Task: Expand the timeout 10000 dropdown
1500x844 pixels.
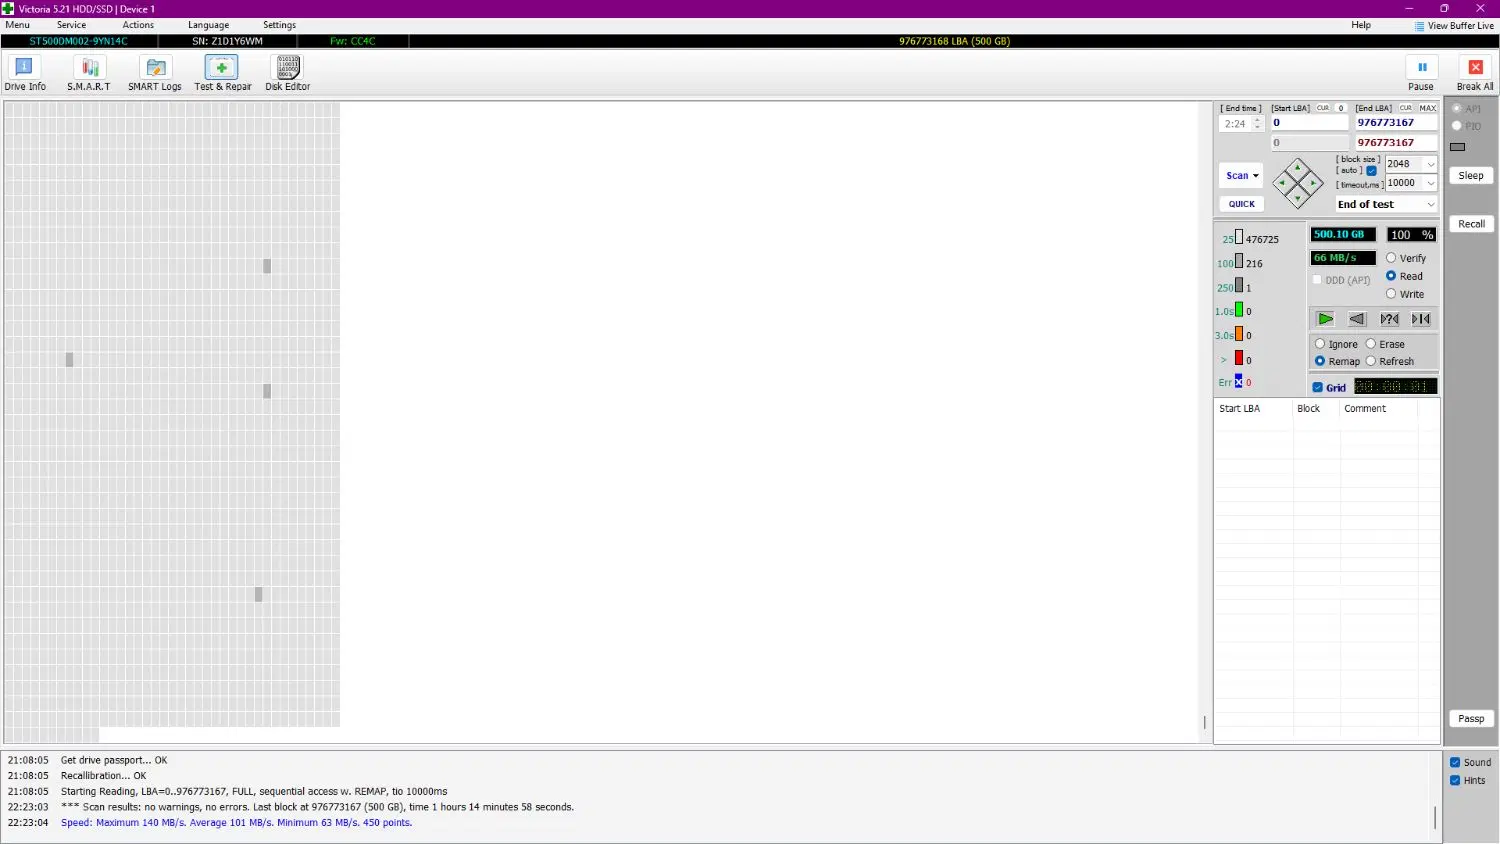Action: click(1430, 183)
